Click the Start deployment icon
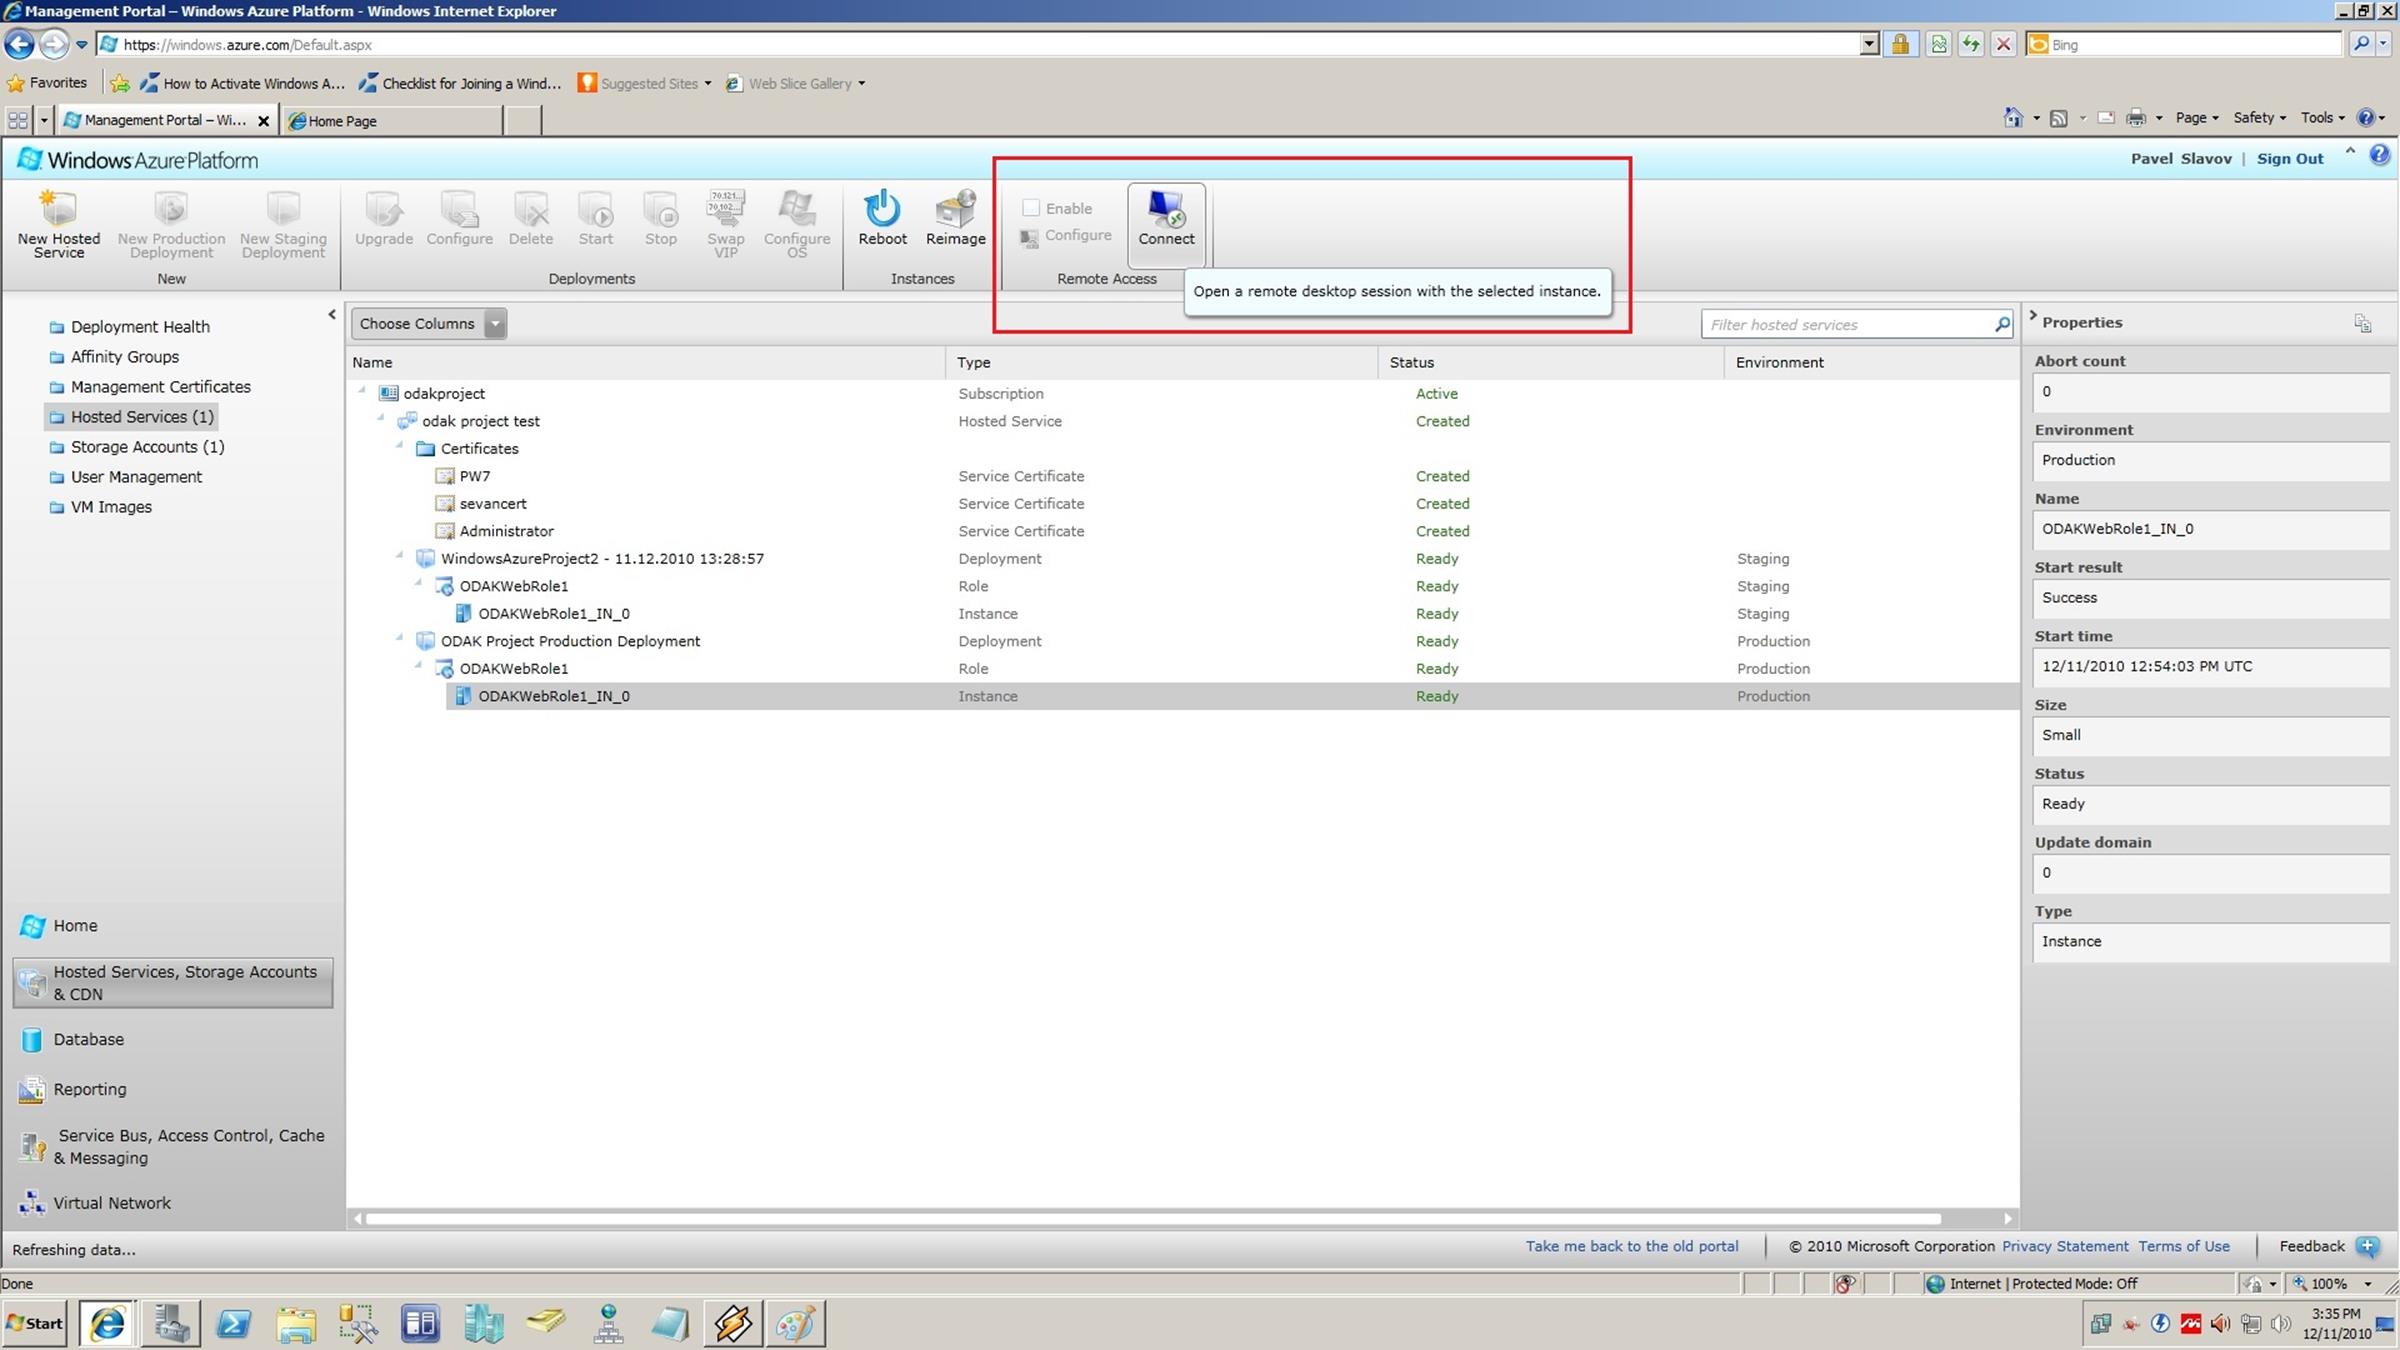 click(x=595, y=208)
